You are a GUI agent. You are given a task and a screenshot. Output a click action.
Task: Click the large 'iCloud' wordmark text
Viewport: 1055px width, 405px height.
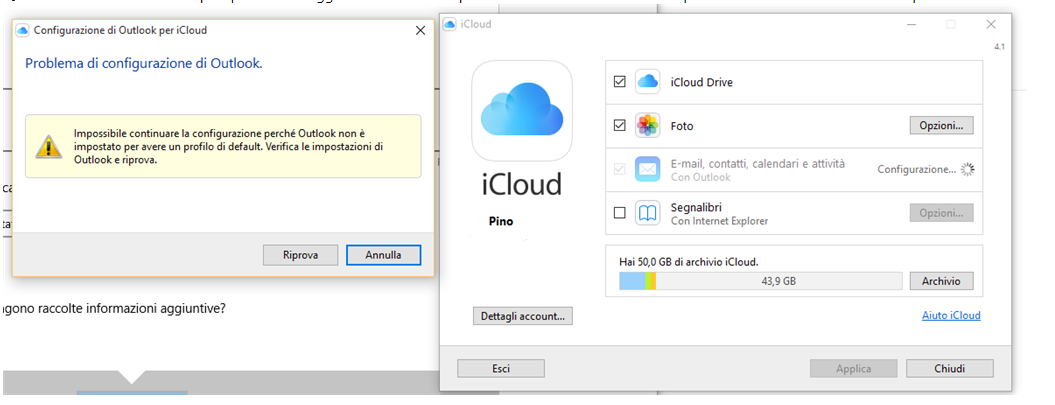[x=522, y=184]
